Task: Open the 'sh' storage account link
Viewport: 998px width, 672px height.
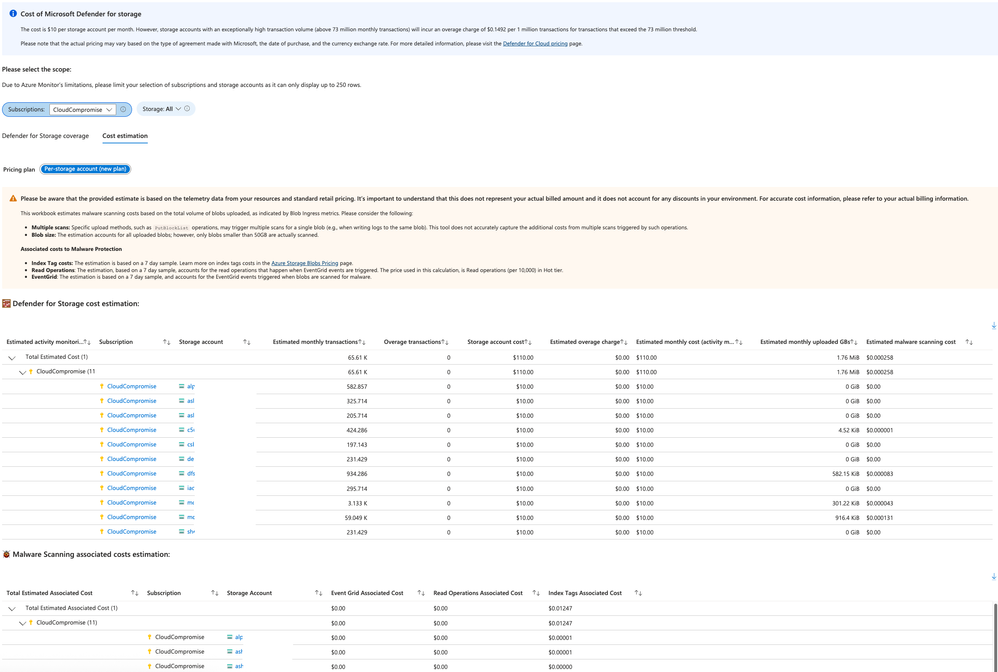Action: click(191, 531)
